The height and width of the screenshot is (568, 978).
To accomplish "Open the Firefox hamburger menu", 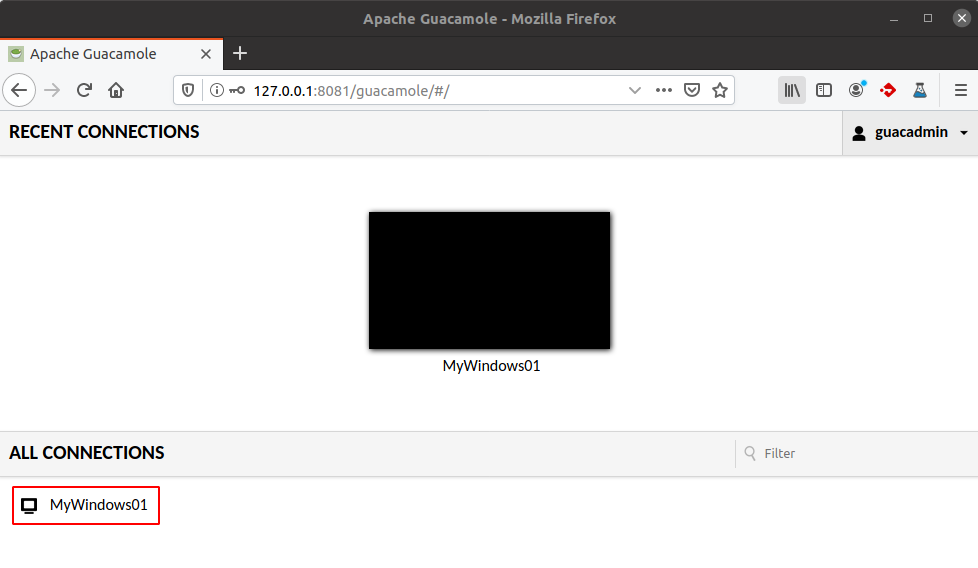I will coord(961,90).
